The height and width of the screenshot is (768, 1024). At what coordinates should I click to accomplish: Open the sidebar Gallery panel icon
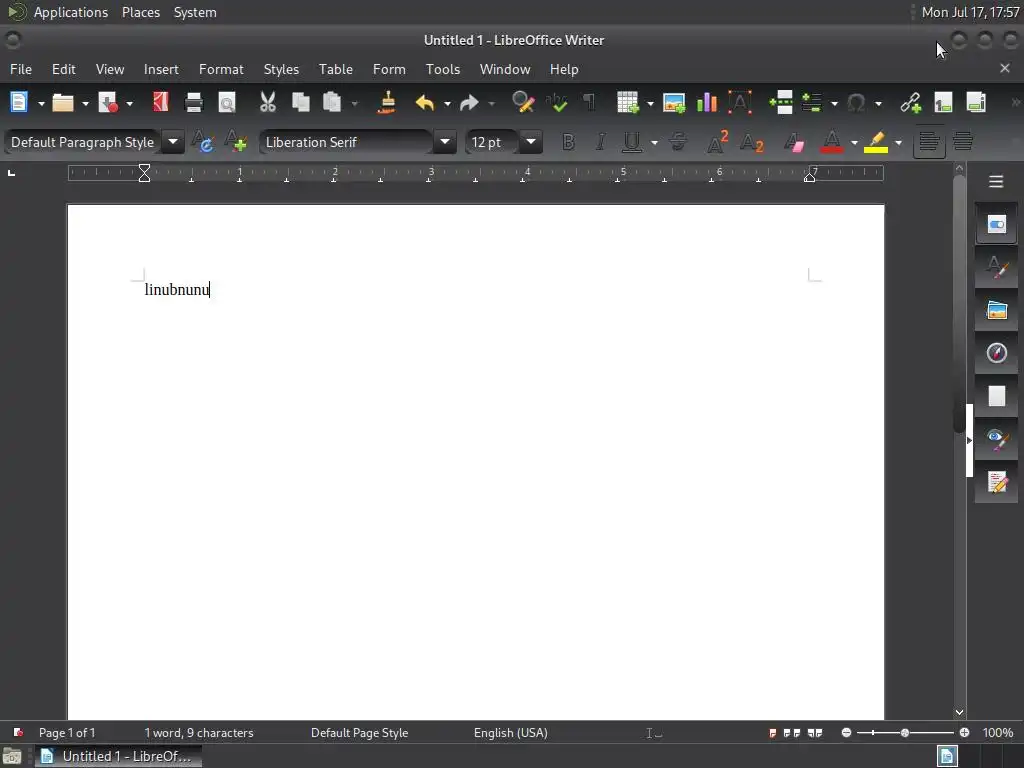click(x=996, y=310)
